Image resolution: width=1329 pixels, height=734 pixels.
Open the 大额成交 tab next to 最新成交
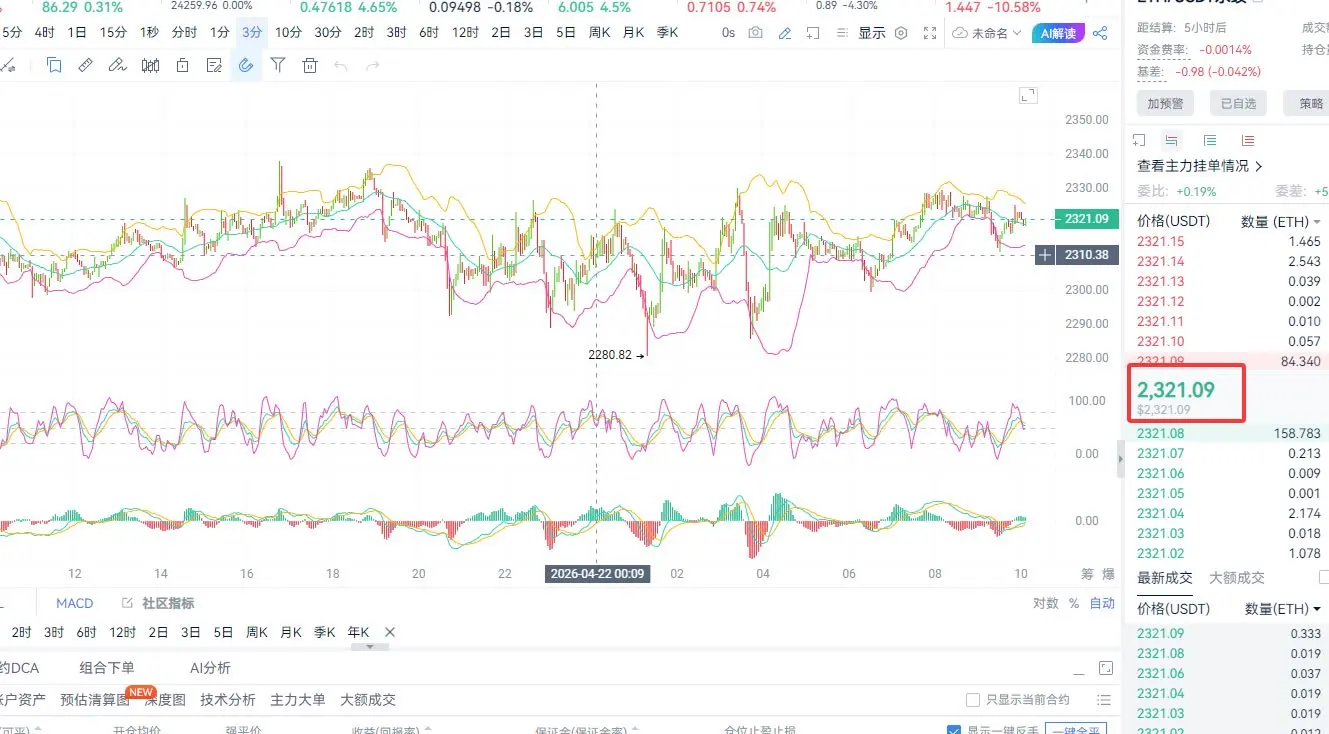pyautogui.click(x=1237, y=577)
